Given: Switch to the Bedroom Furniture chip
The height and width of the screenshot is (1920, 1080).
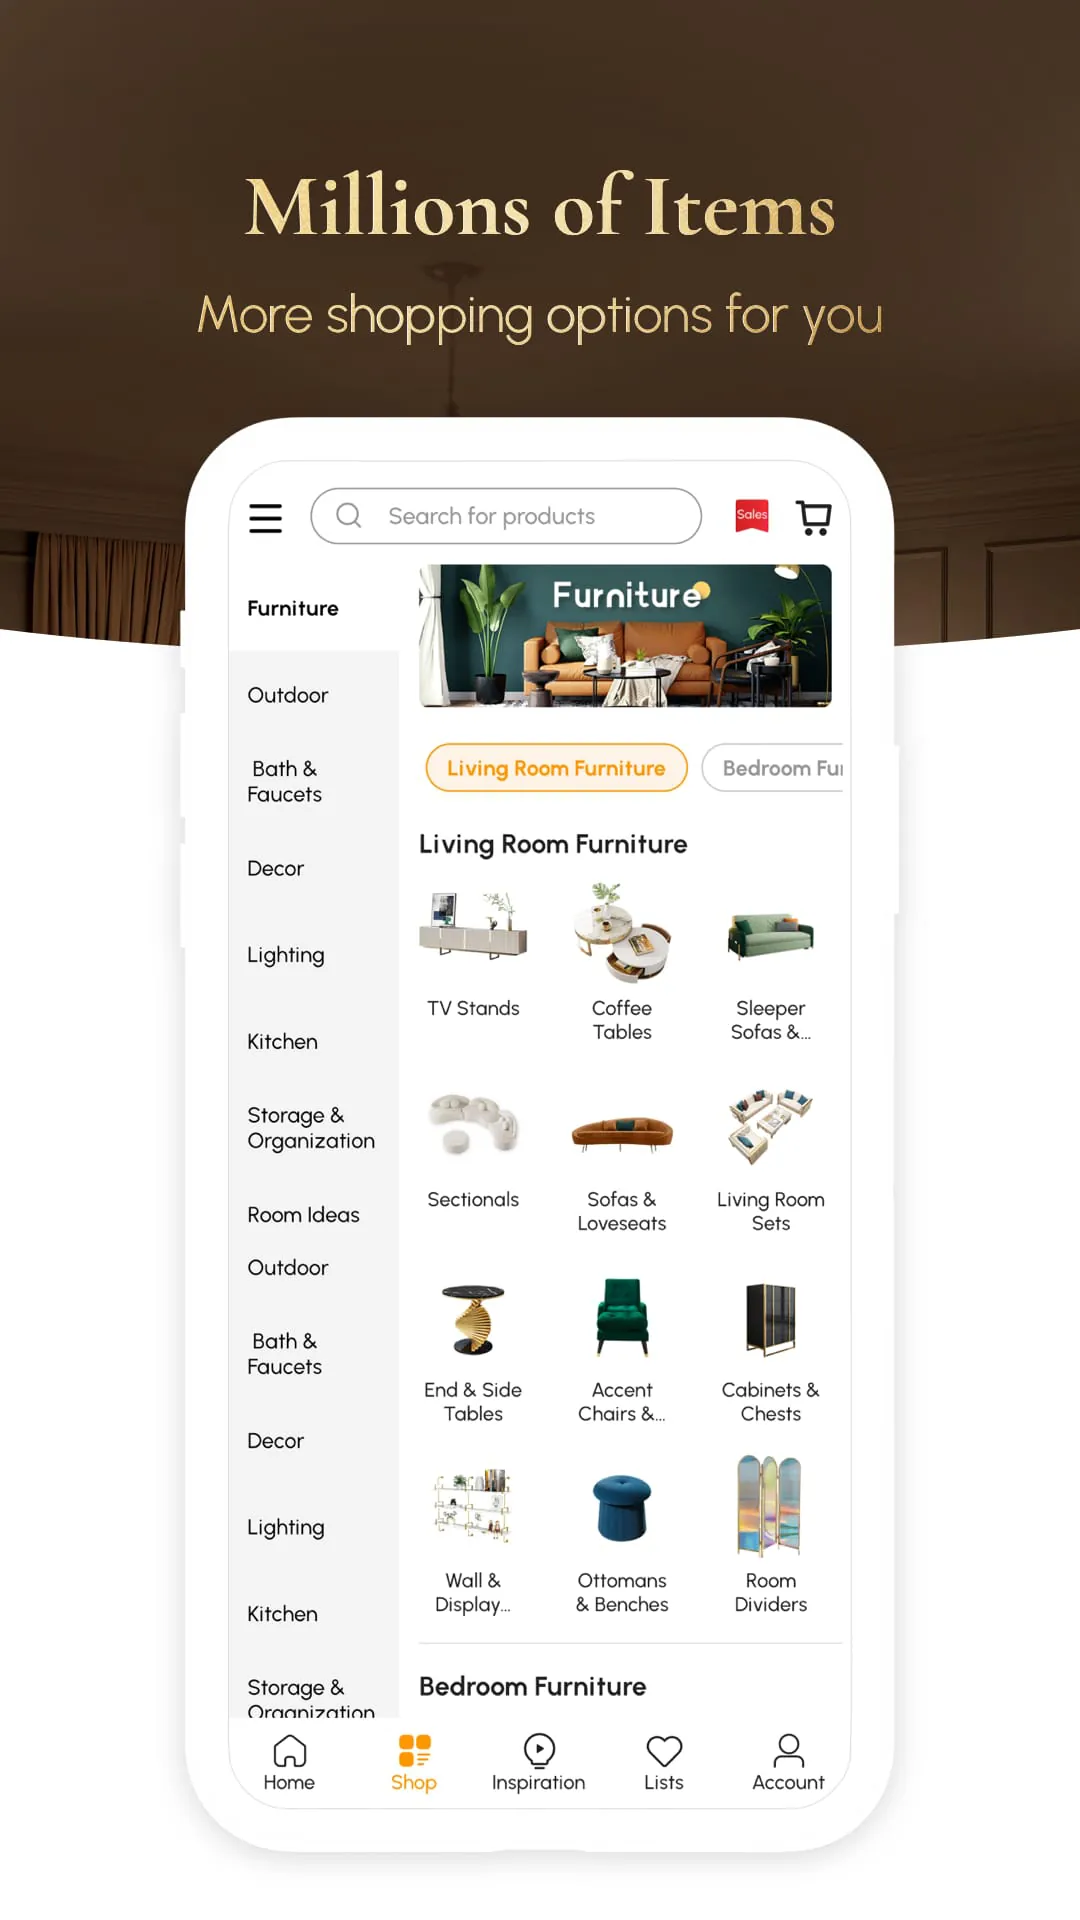Looking at the screenshot, I should click(773, 768).
